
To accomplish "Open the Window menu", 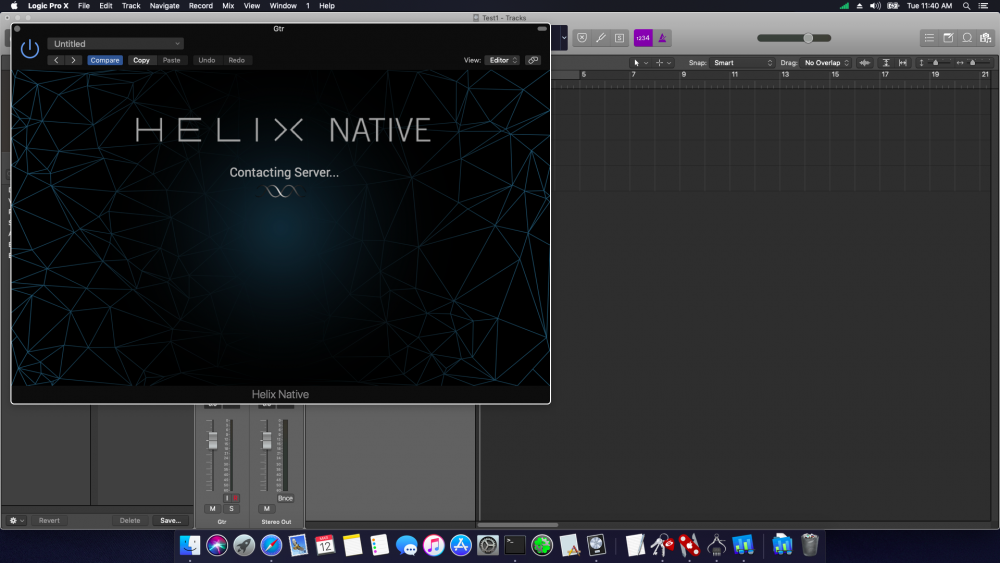I will coord(283,6).
